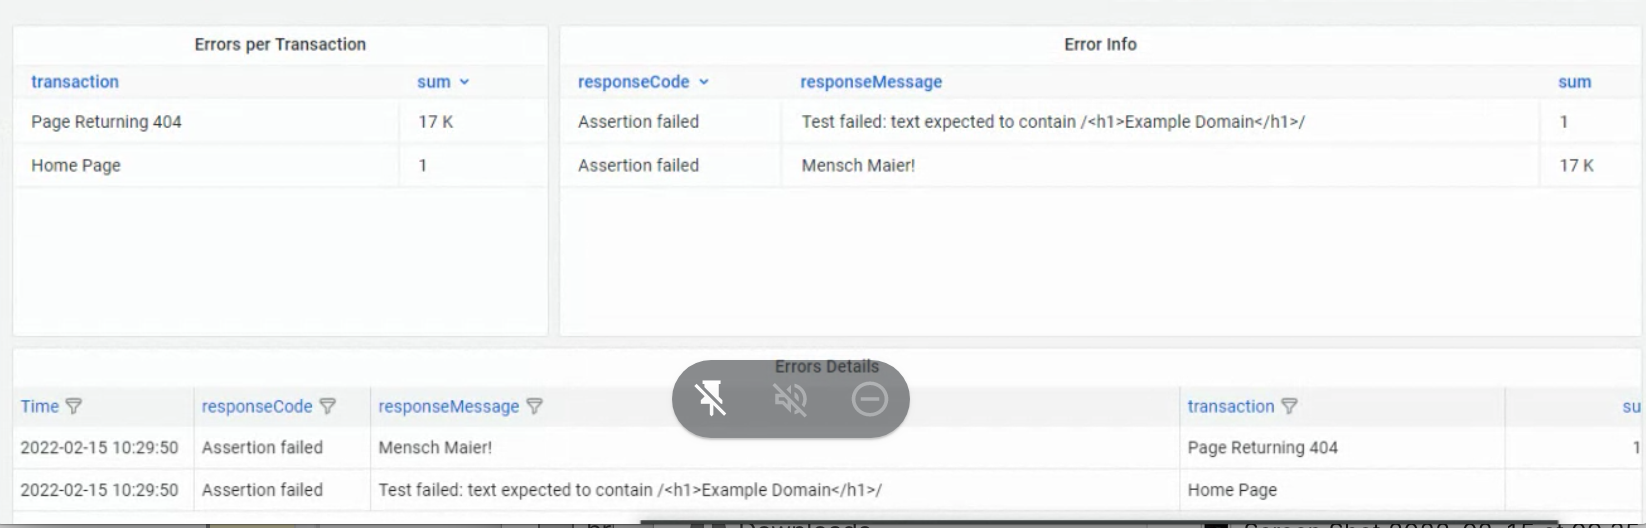
Task: Open the Error Info panel title menu
Action: (1100, 44)
